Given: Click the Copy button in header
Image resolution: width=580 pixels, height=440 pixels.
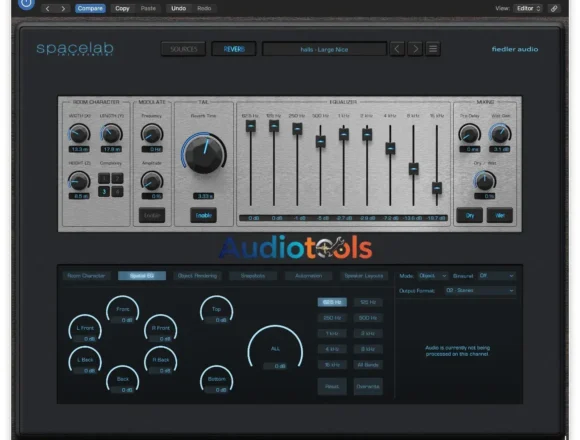Looking at the screenshot, I should pyautogui.click(x=122, y=9).
